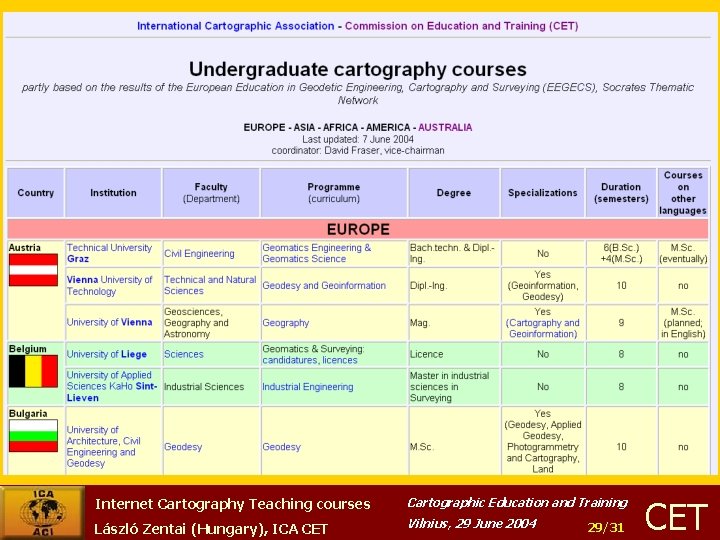Image resolution: width=720 pixels, height=540 pixels.
Task: Open Civil Engineering faculty link
Action: pyautogui.click(x=199, y=253)
